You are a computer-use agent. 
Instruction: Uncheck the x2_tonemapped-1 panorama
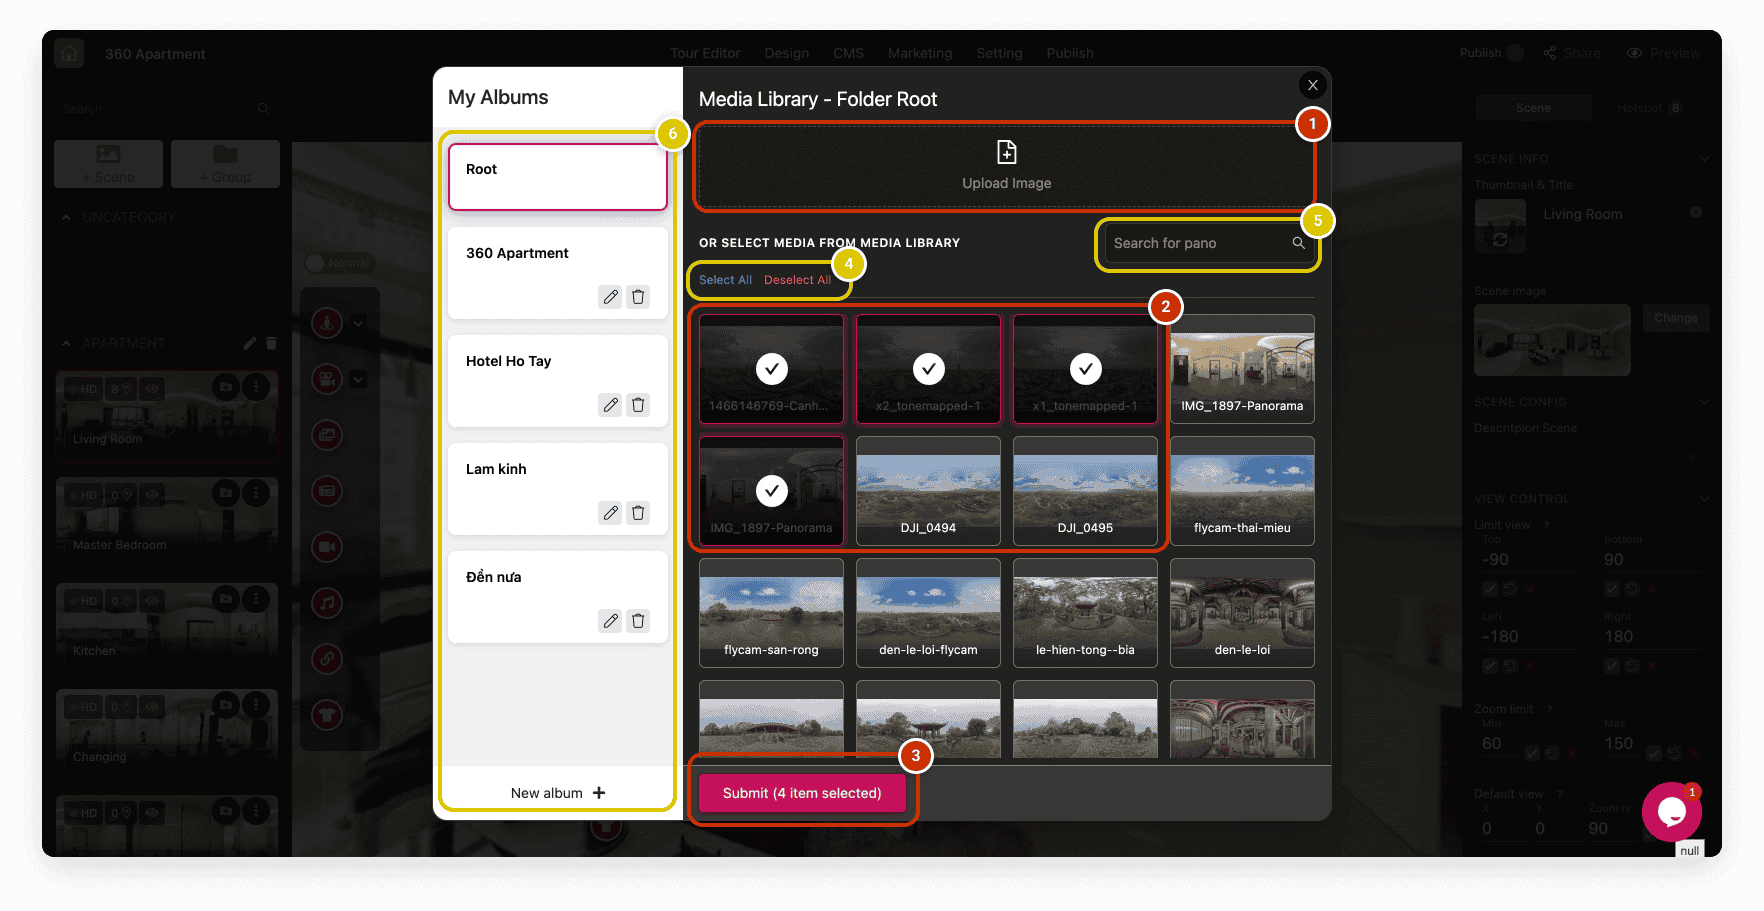point(928,369)
